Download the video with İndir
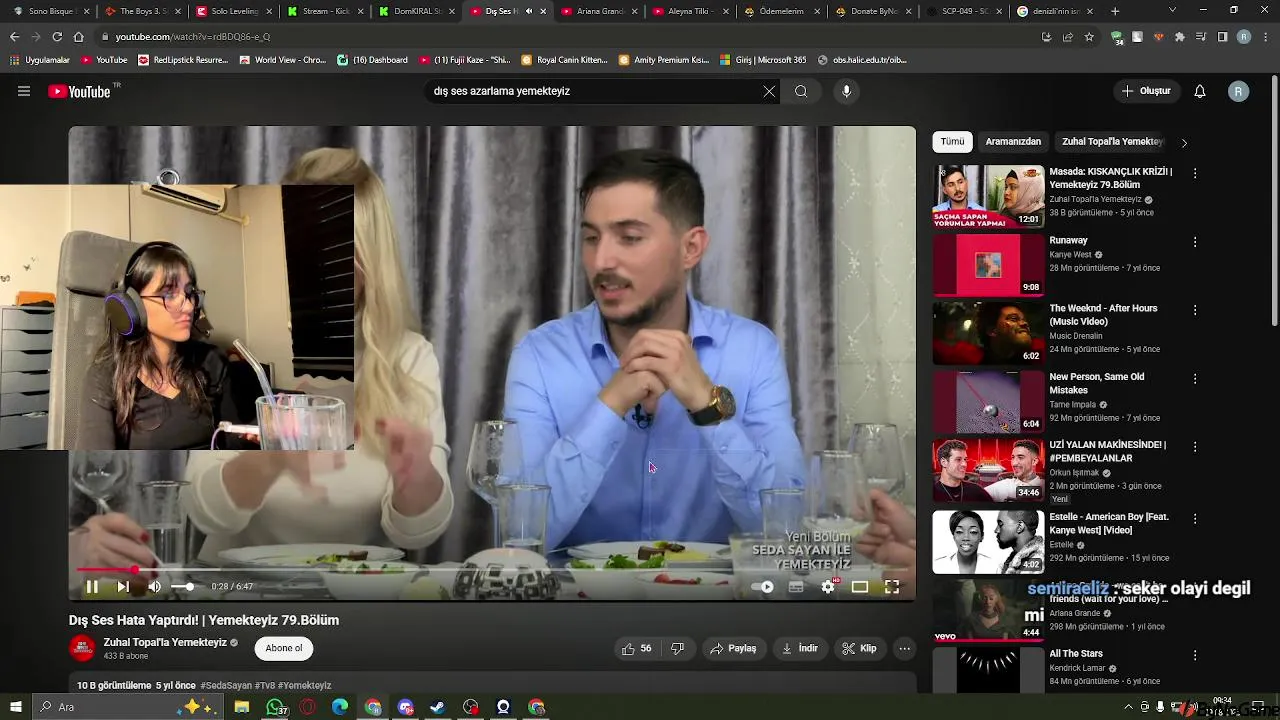 coord(800,648)
